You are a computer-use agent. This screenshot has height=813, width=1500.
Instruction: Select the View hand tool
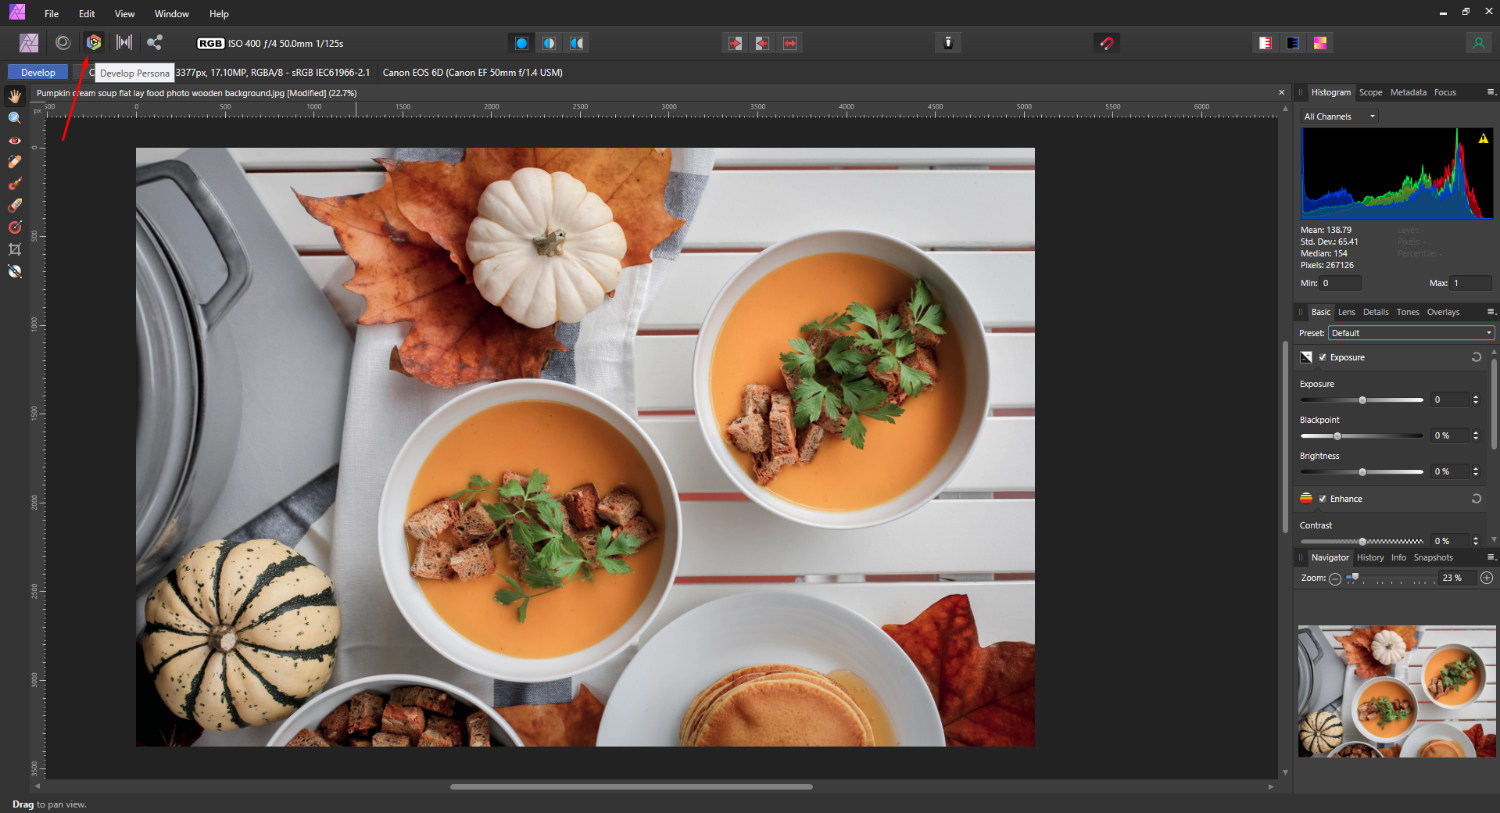click(15, 96)
